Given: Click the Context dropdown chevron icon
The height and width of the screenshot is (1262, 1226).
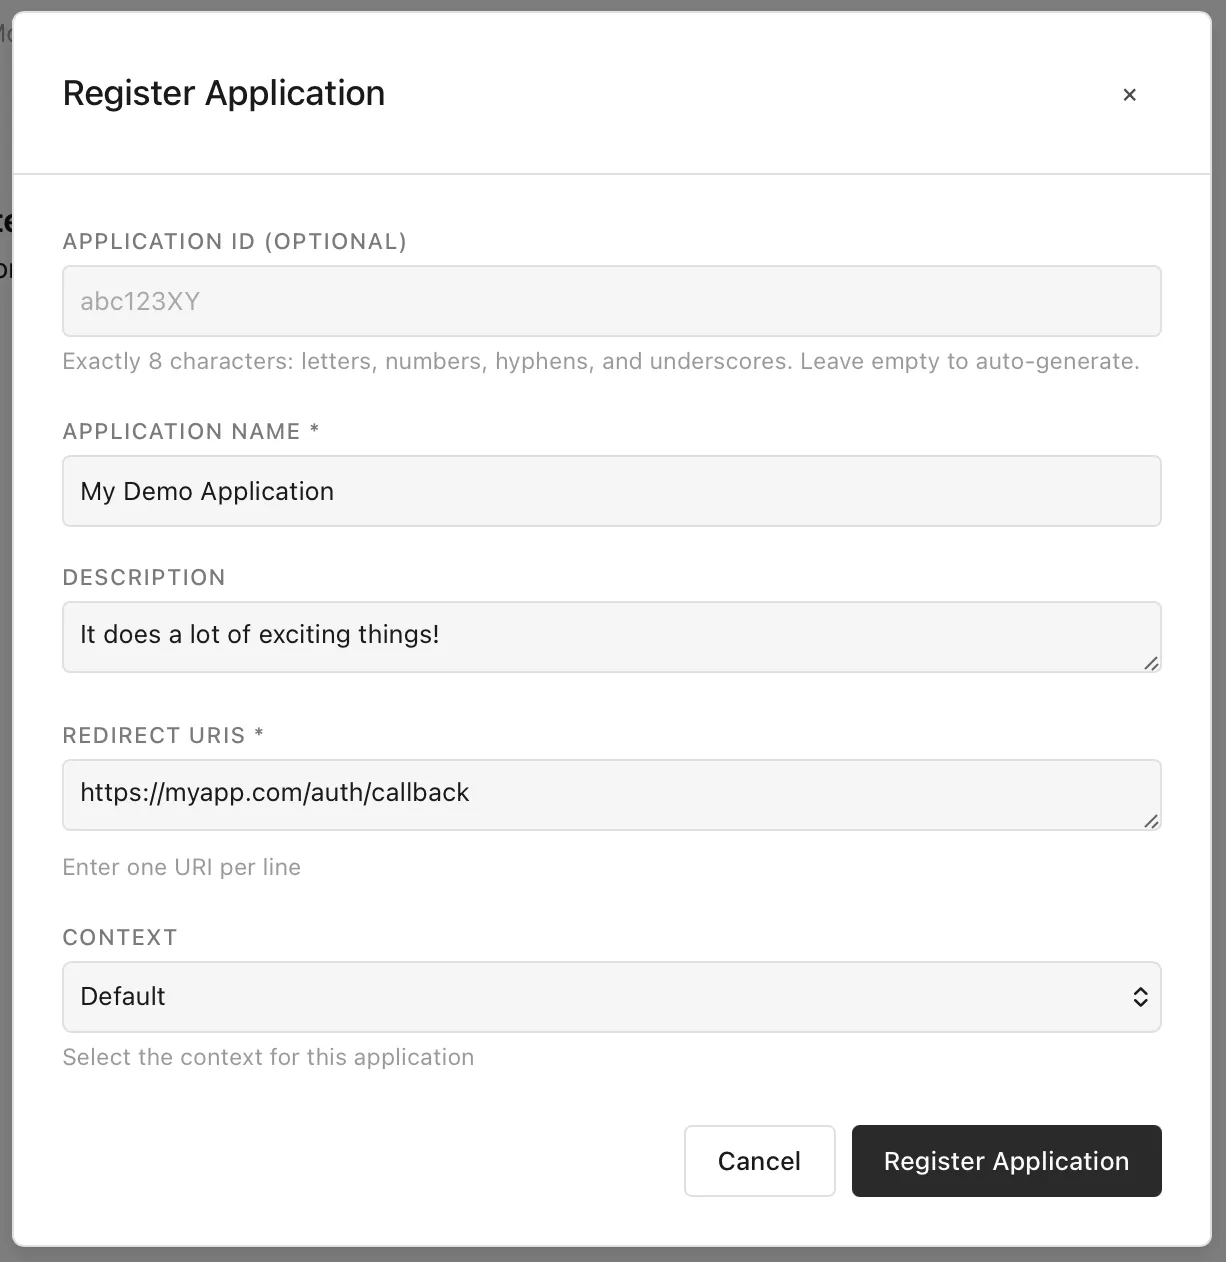Looking at the screenshot, I should coord(1139,996).
